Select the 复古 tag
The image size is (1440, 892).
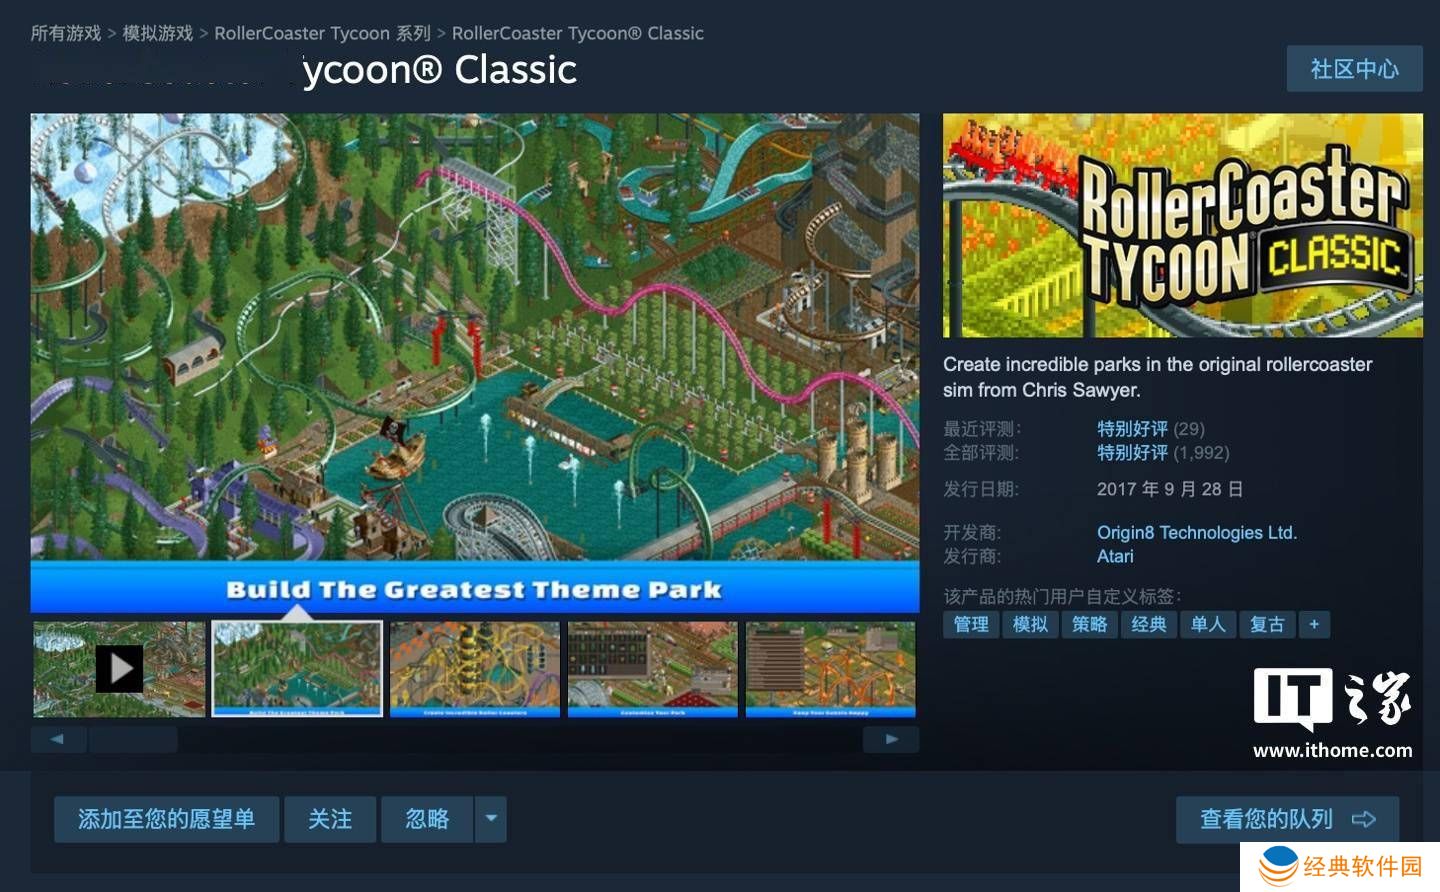pos(1267,624)
